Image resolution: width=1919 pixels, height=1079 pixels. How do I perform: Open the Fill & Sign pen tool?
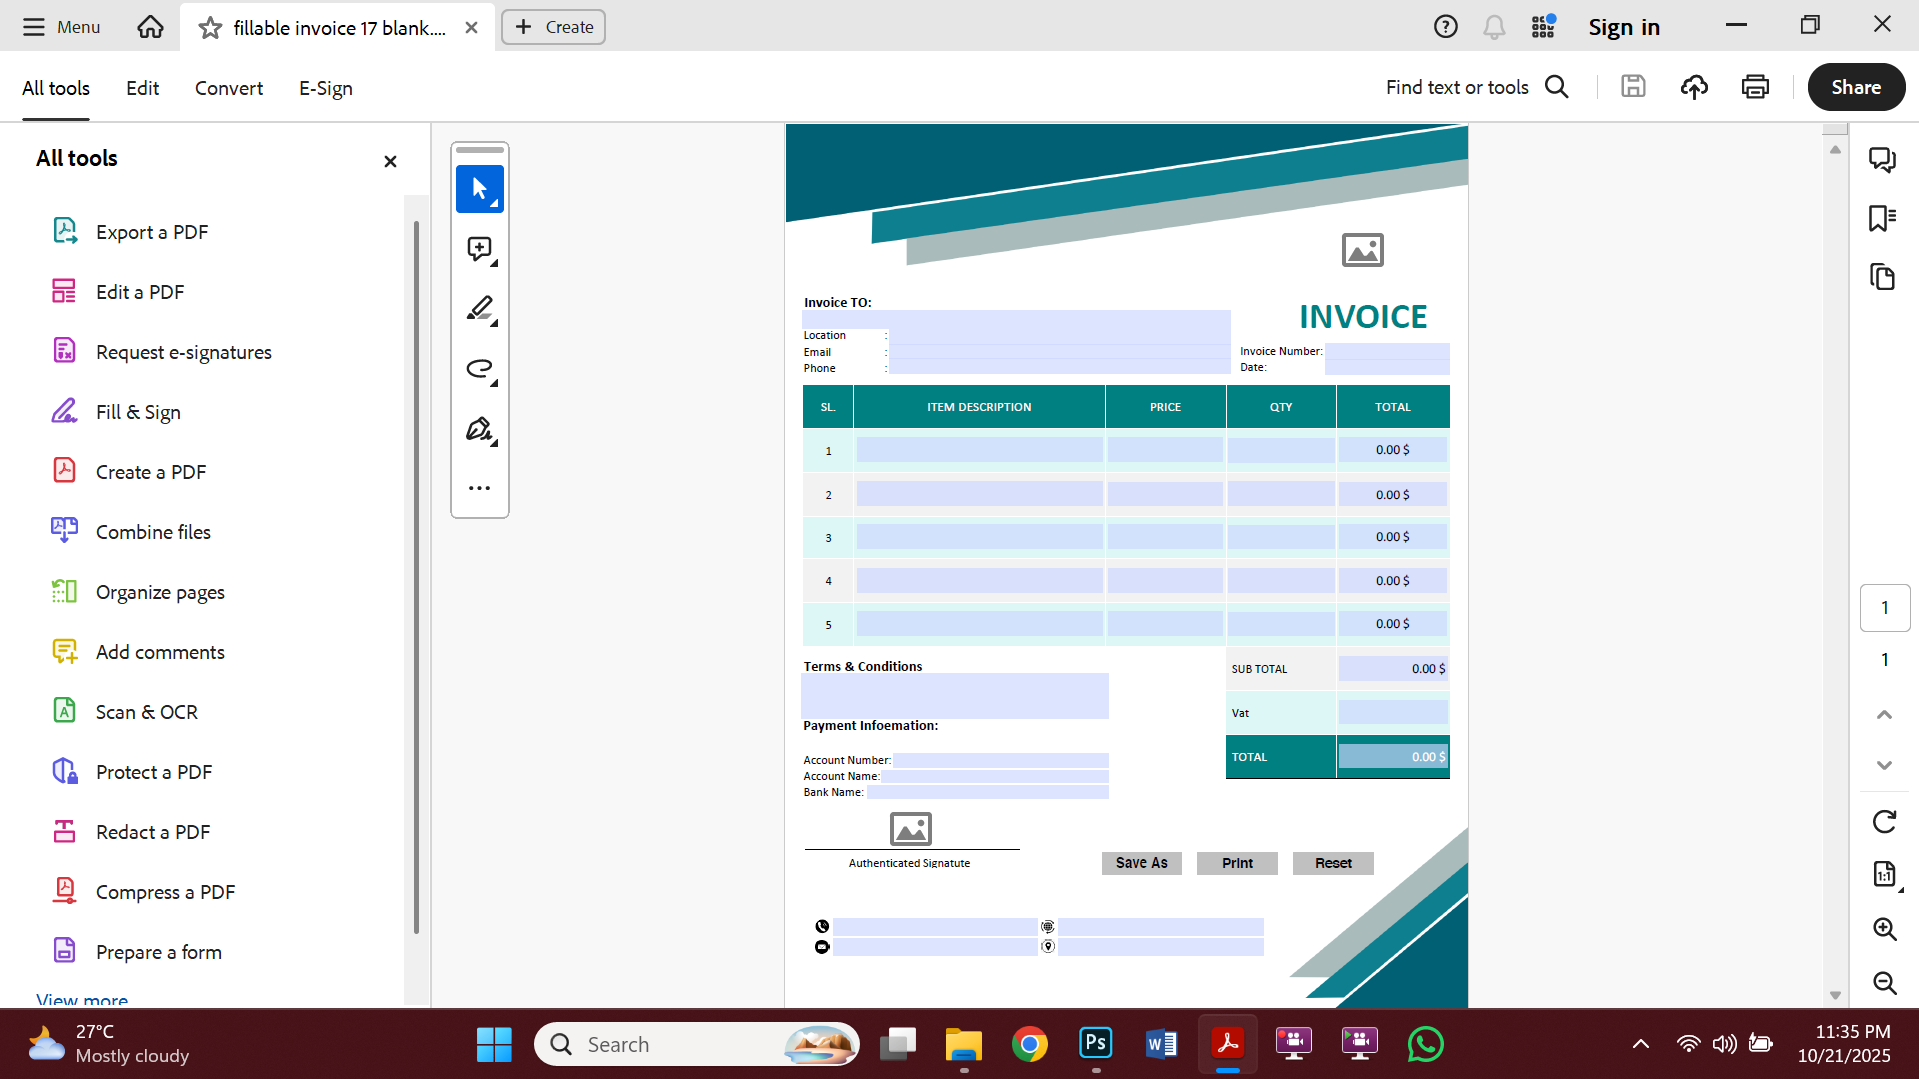479,429
